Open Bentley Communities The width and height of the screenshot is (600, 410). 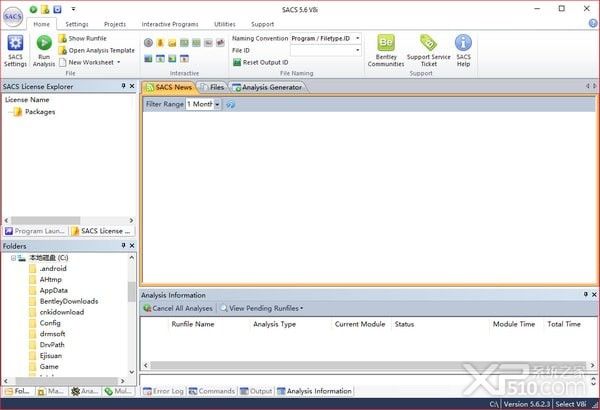[386, 51]
